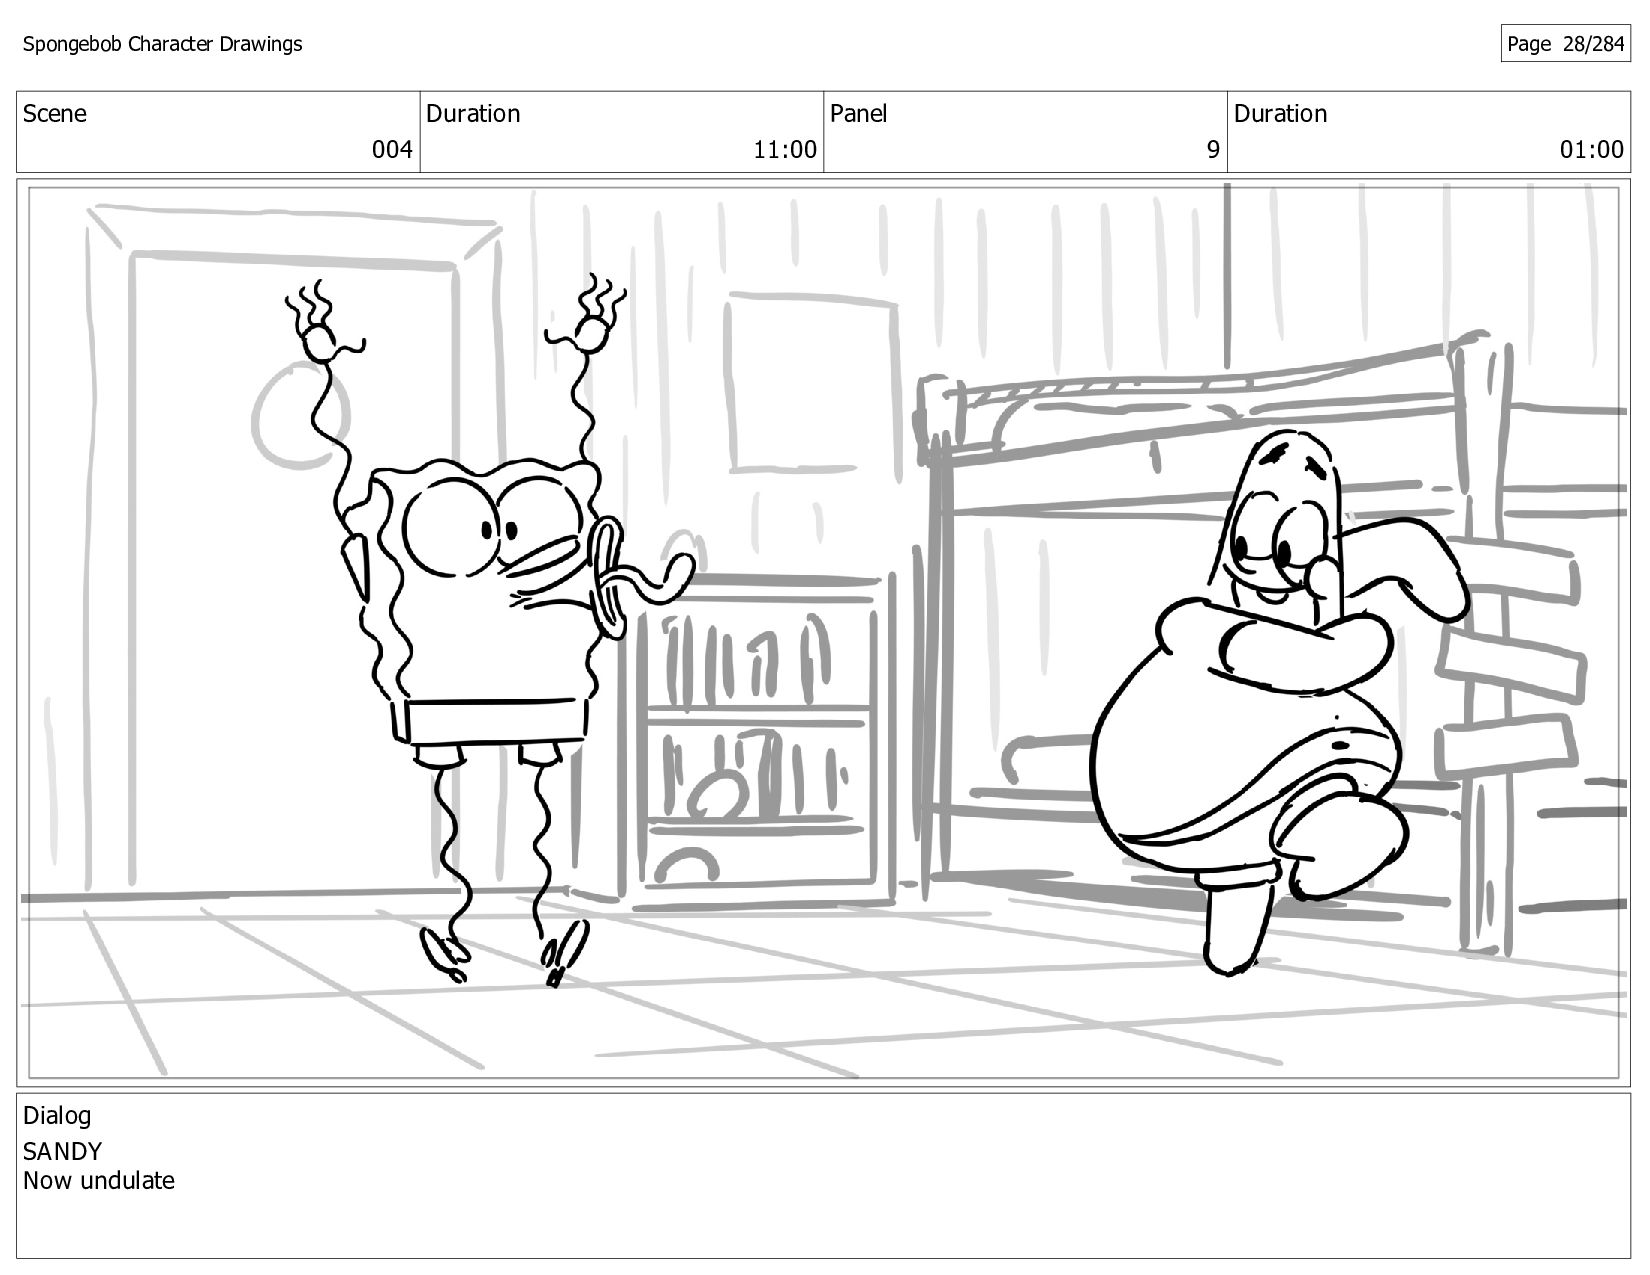1650x1275 pixels.
Task: Click the "Scene" header label
Action: [x=55, y=114]
